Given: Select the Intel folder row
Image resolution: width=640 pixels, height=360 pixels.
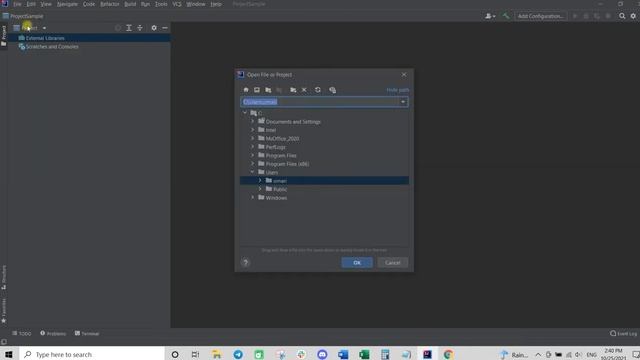Looking at the screenshot, I should pyautogui.click(x=324, y=130).
